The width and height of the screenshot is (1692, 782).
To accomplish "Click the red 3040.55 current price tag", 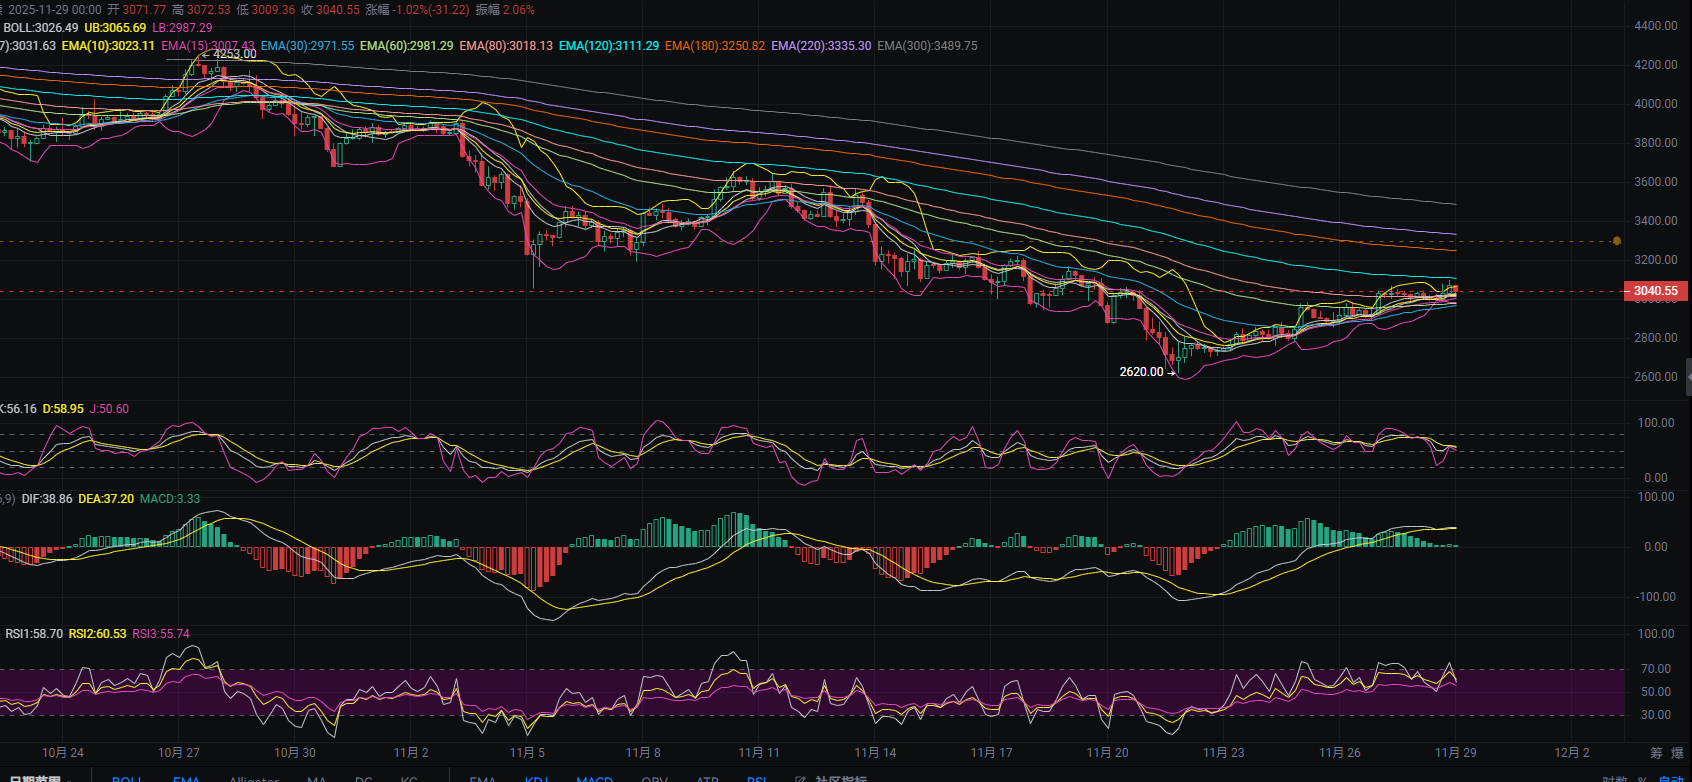I will pos(1655,291).
